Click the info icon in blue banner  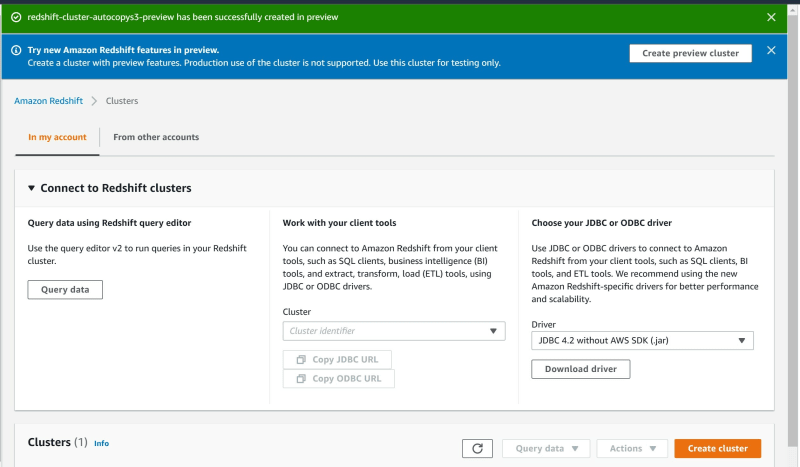point(16,50)
